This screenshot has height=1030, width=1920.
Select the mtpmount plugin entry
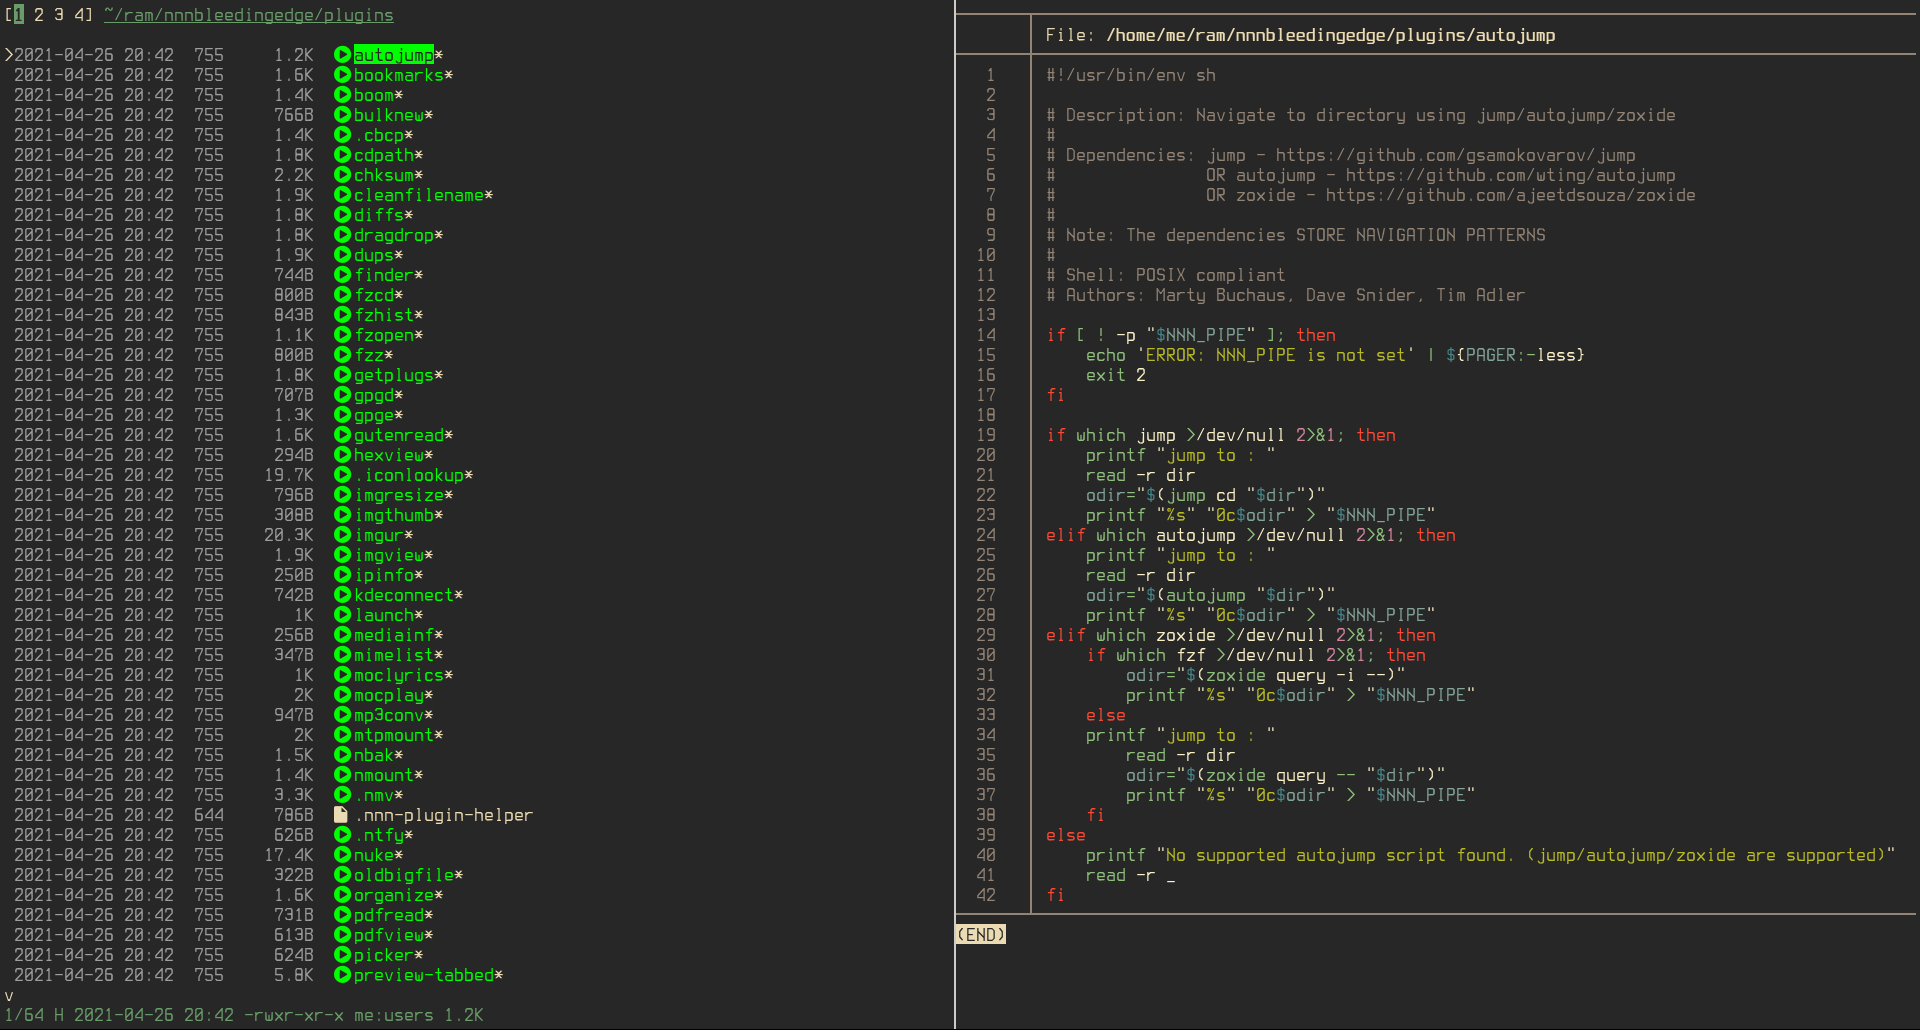coord(394,735)
